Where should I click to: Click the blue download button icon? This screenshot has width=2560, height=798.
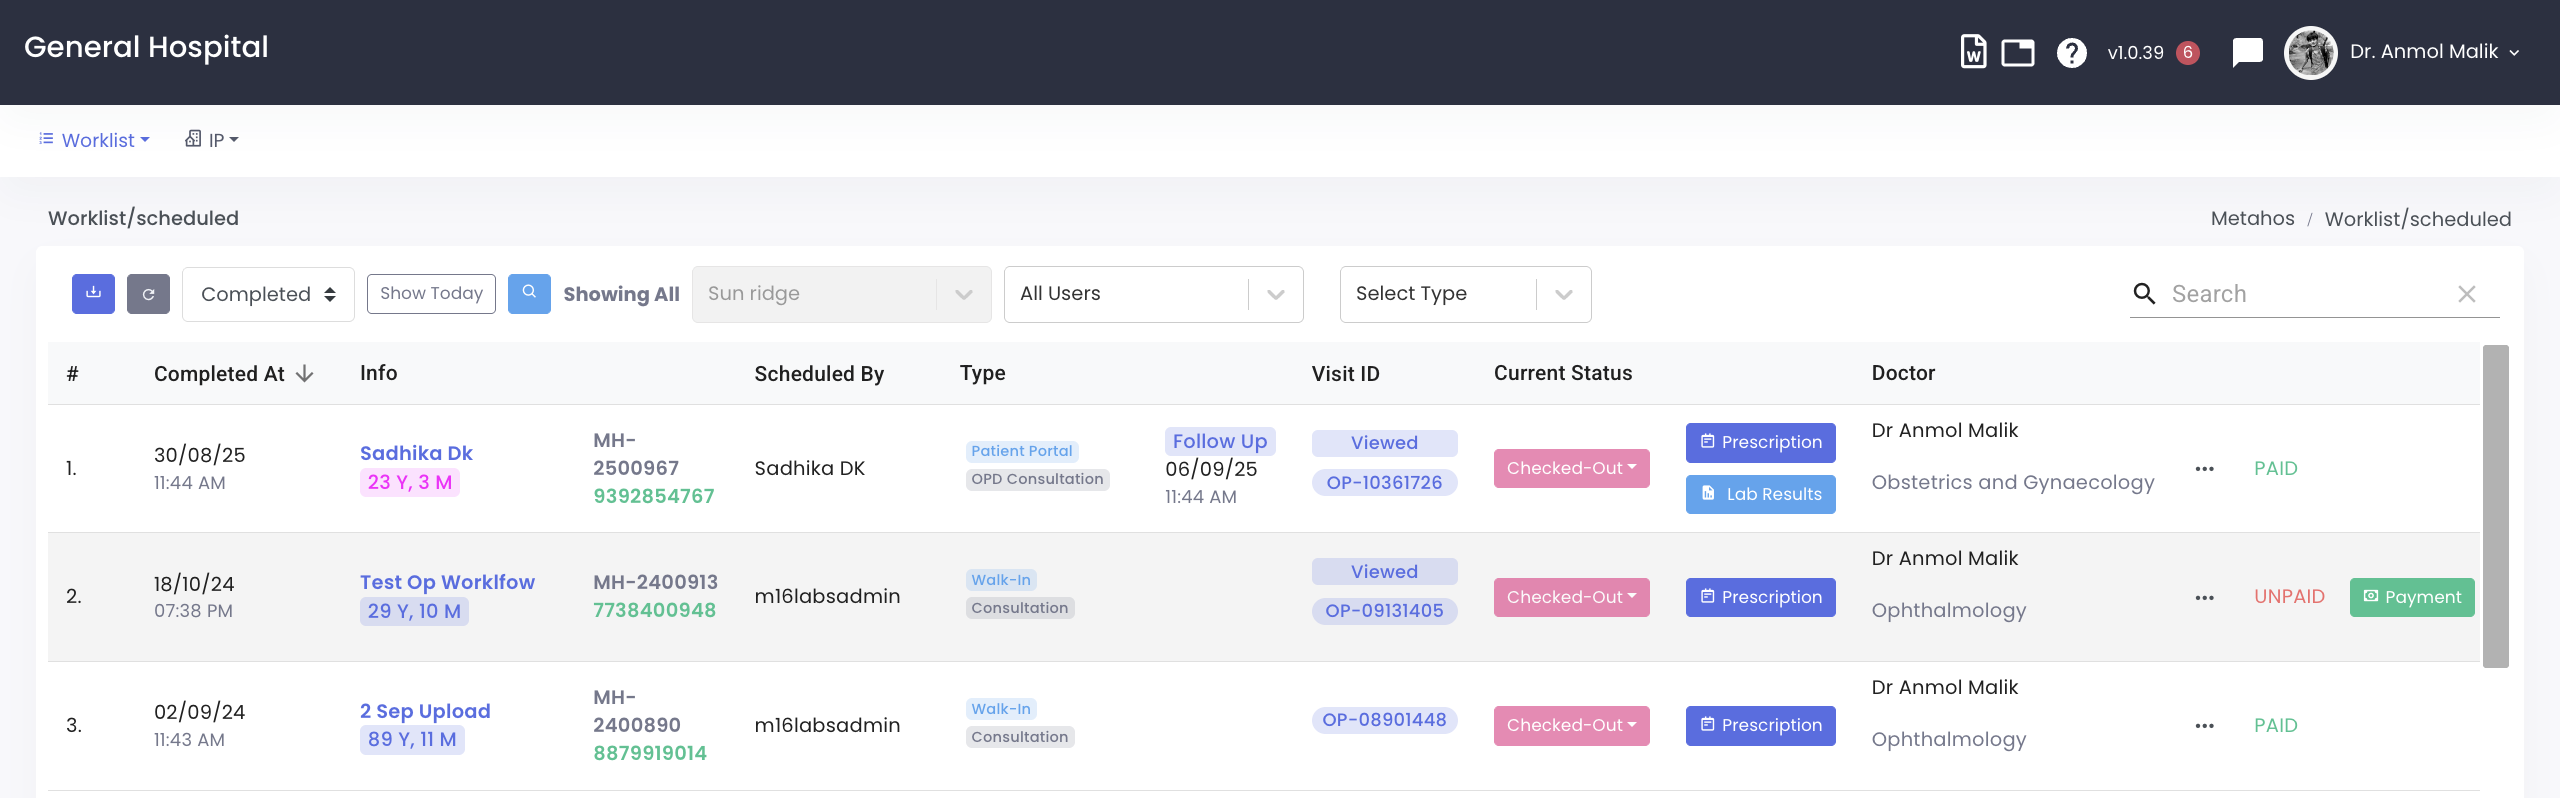(x=93, y=294)
